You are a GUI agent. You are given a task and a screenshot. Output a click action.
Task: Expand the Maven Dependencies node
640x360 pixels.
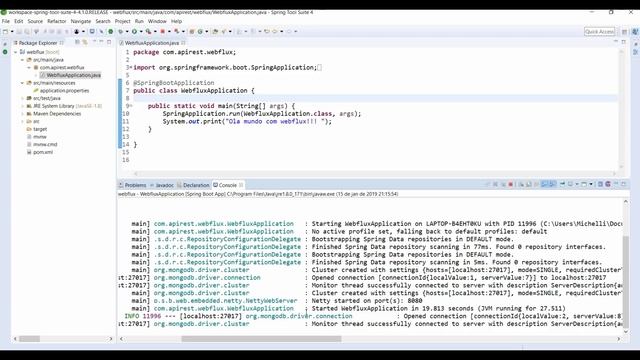(x=22, y=114)
